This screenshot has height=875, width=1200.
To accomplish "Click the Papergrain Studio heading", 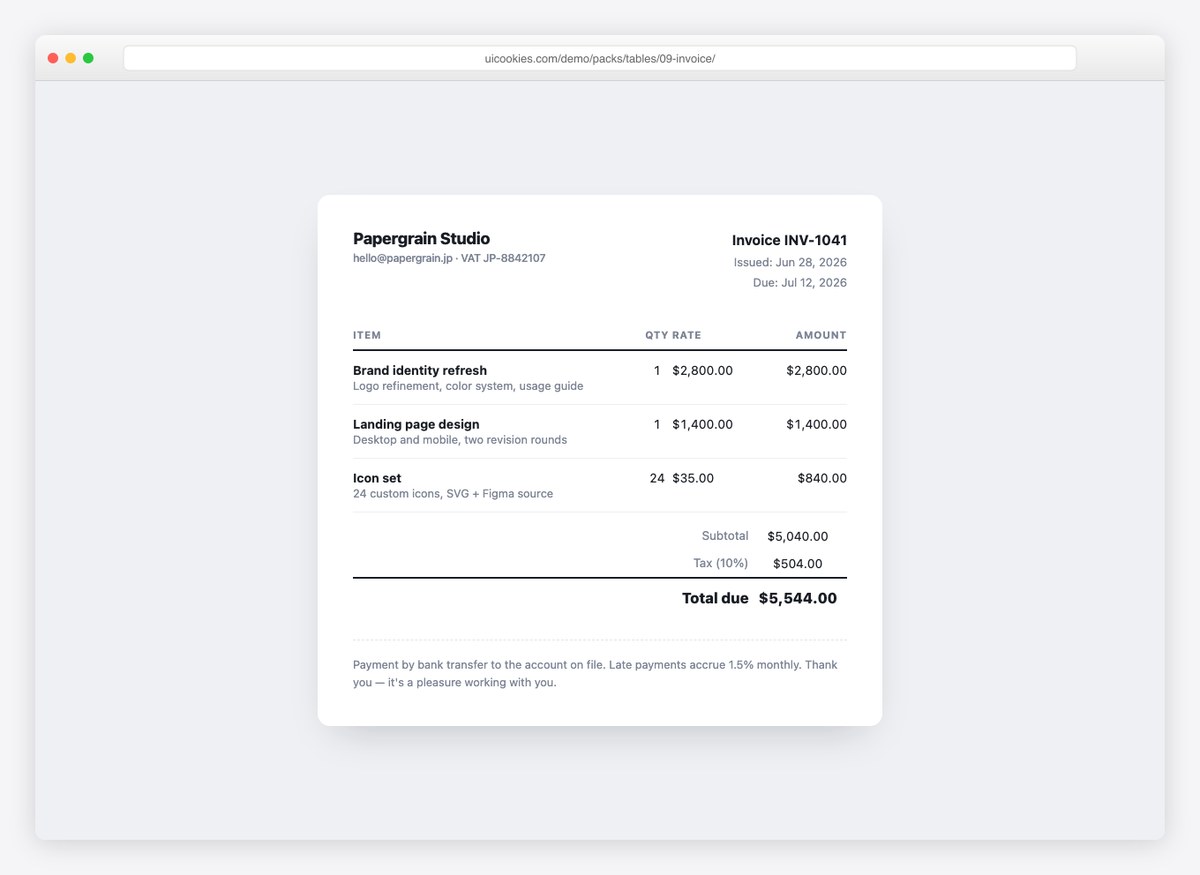I will (421, 239).
